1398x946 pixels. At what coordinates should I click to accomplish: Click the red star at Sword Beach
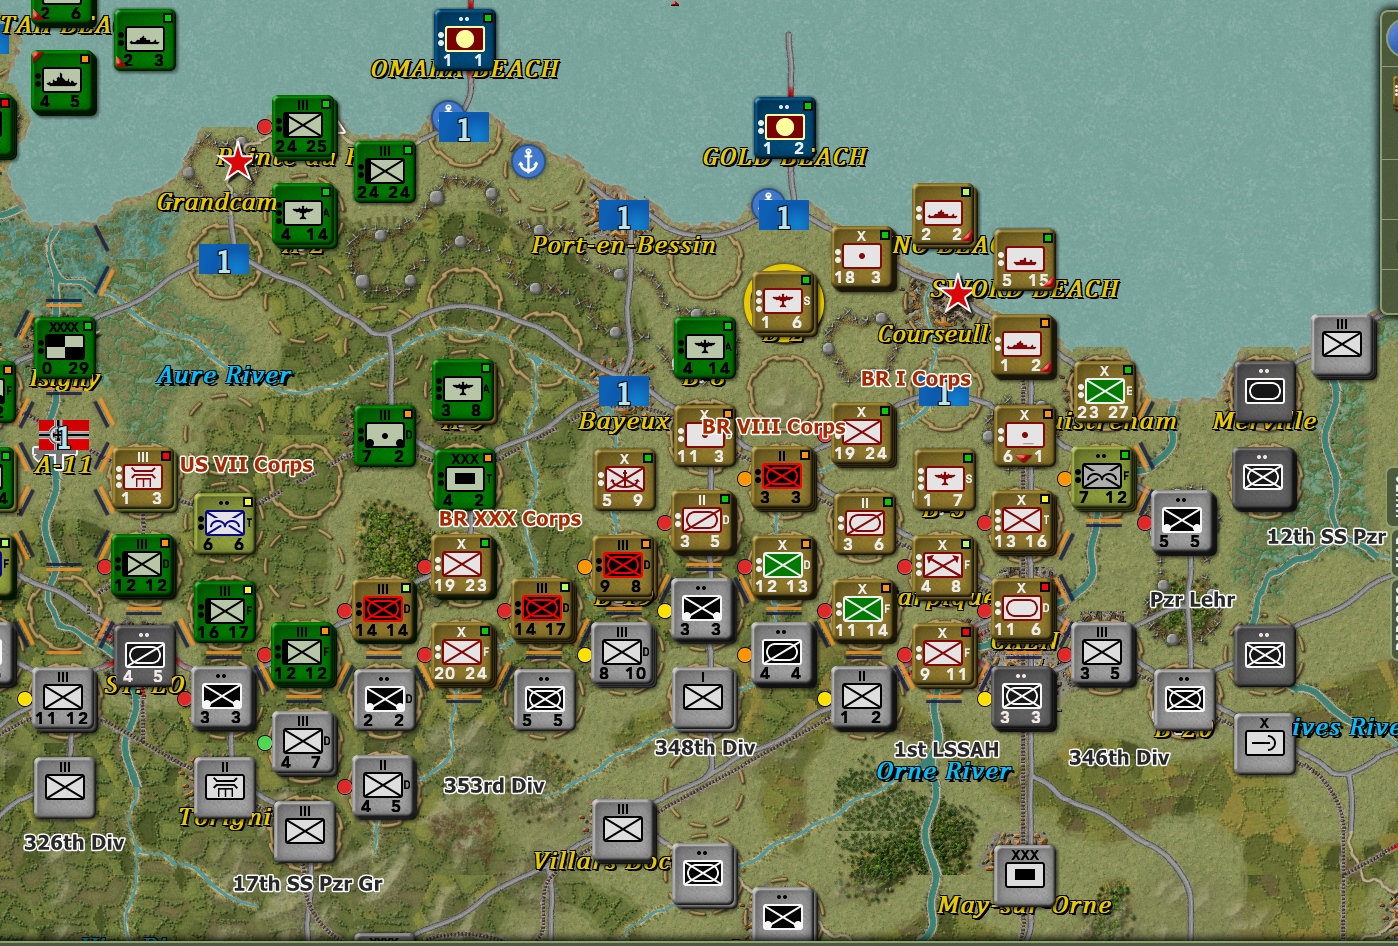(x=958, y=293)
